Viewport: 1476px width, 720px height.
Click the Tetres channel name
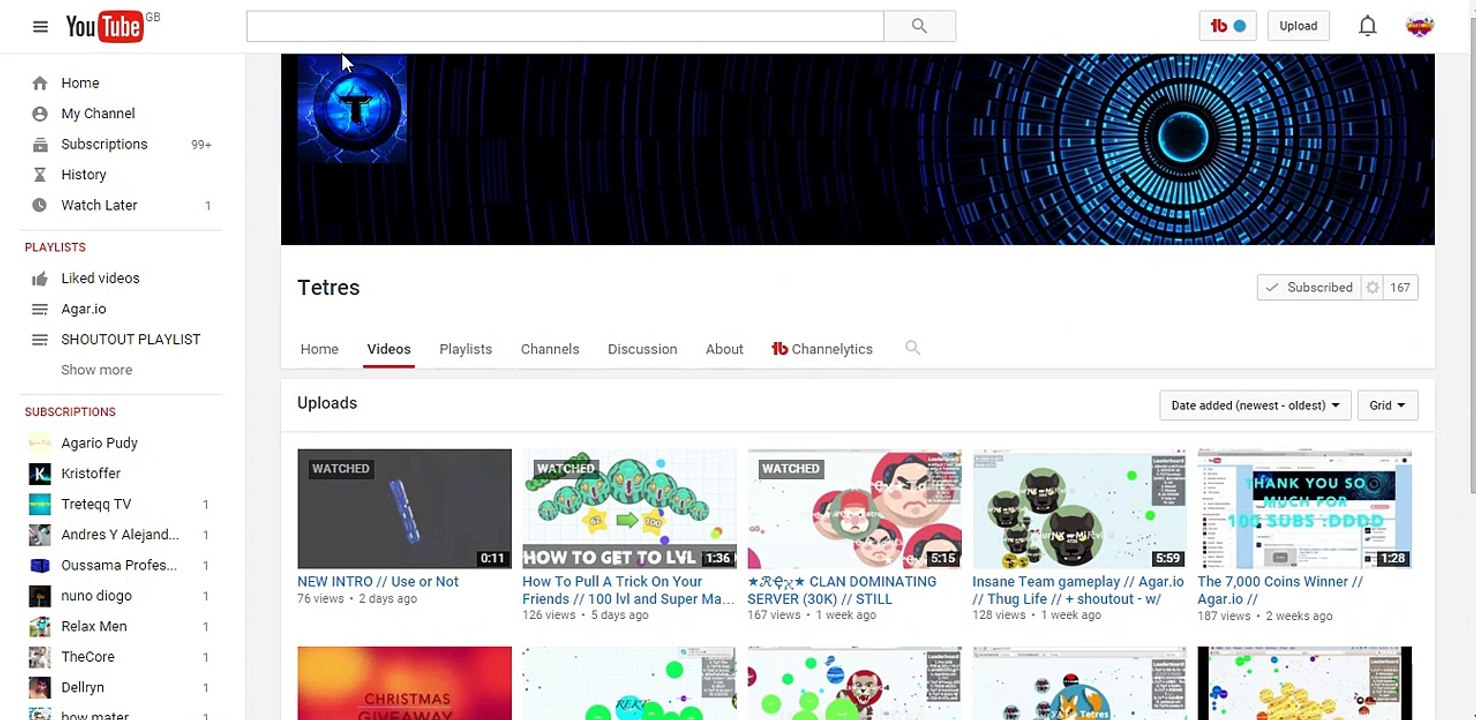click(x=328, y=288)
